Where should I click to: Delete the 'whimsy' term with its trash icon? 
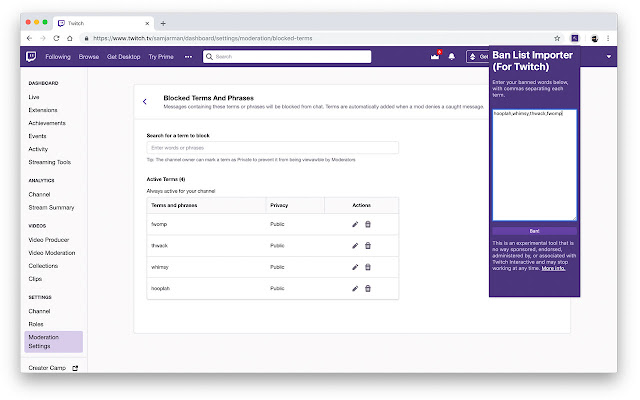tap(368, 267)
